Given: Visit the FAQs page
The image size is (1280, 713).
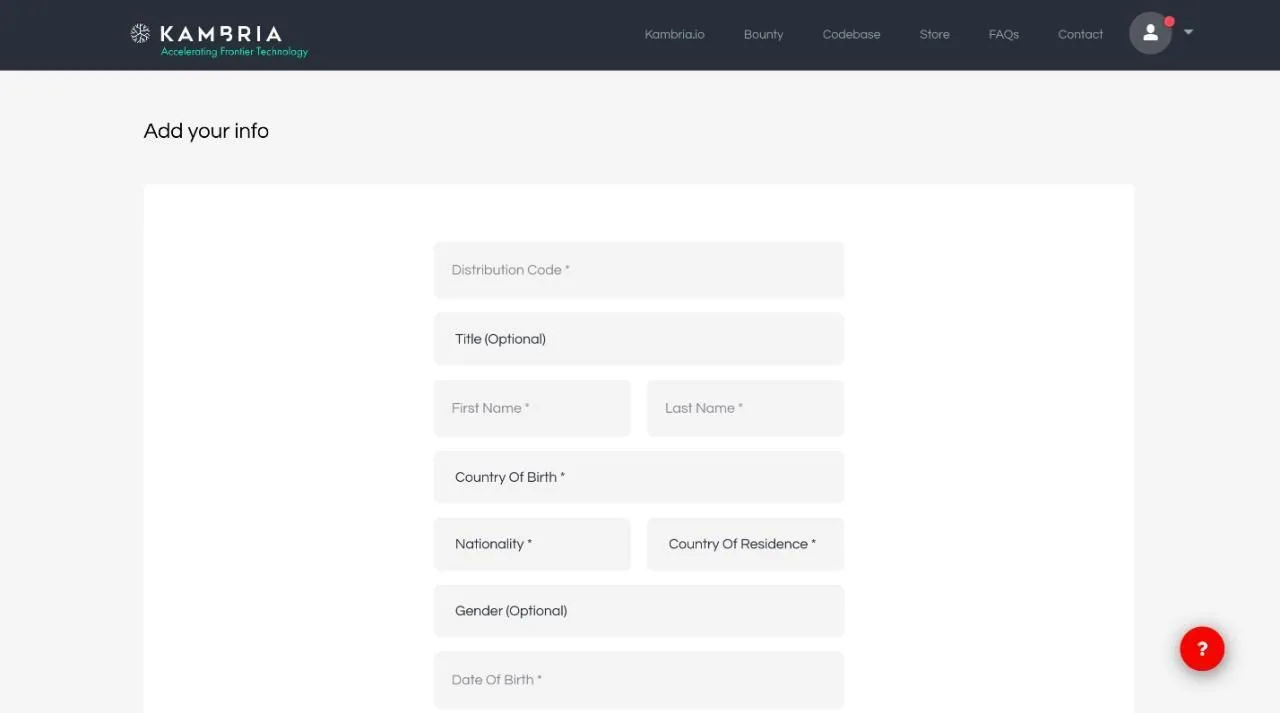Looking at the screenshot, I should [1003, 34].
